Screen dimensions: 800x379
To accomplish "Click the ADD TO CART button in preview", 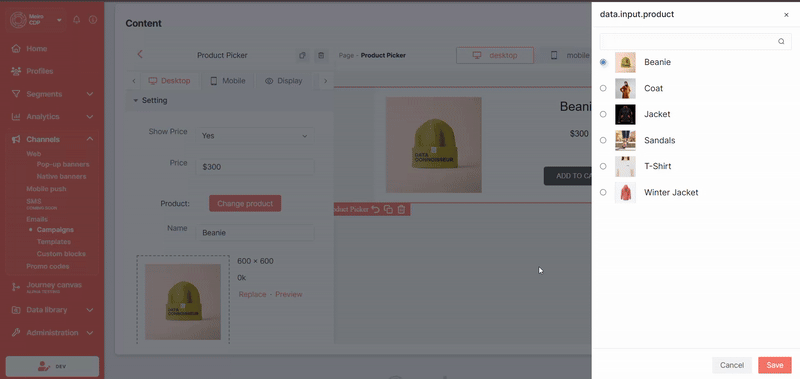I will (x=568, y=175).
